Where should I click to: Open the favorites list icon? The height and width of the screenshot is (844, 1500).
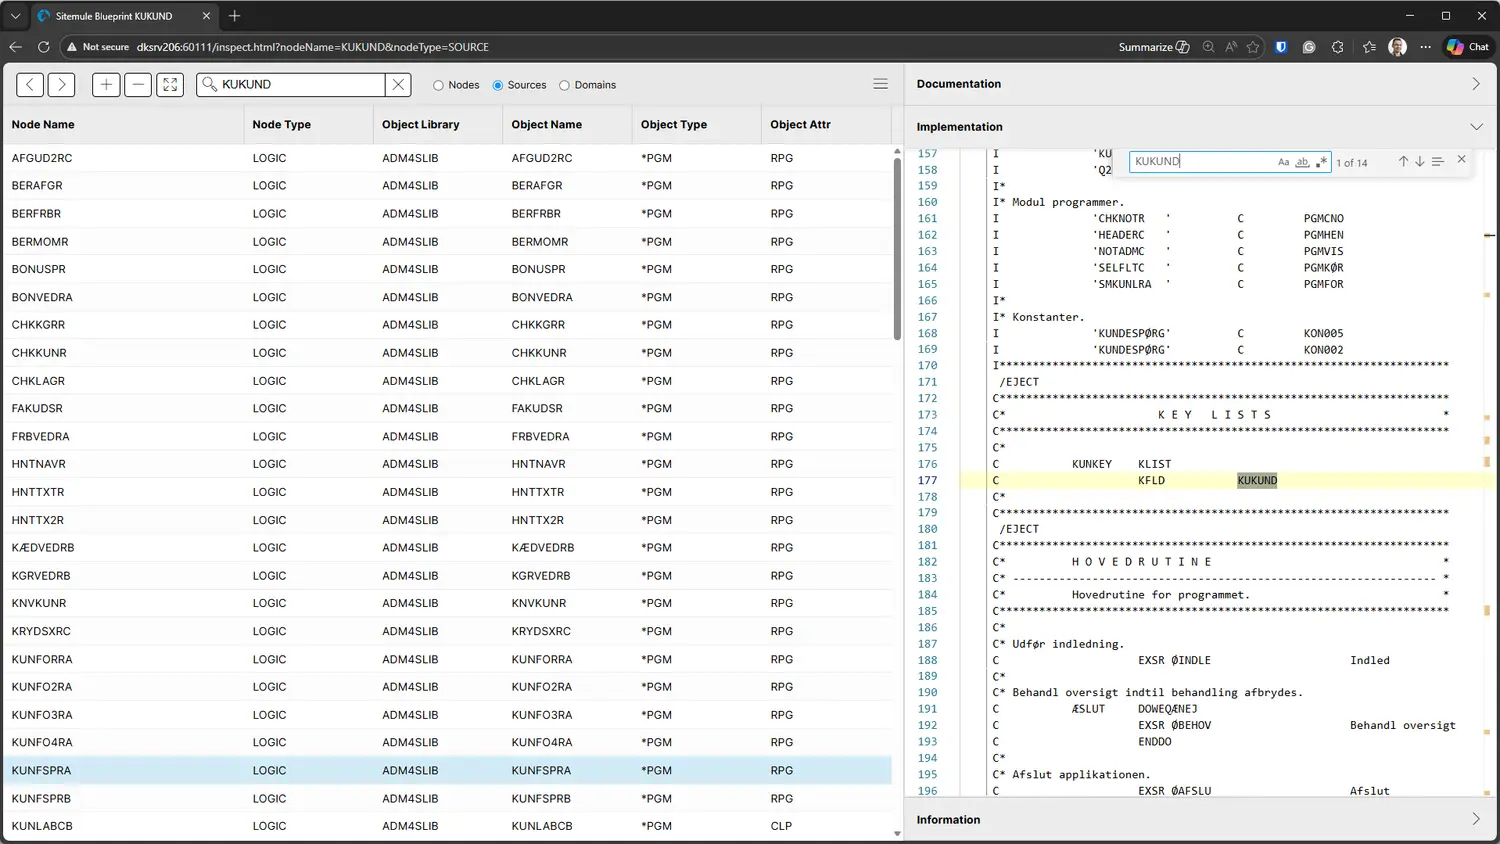click(1369, 47)
